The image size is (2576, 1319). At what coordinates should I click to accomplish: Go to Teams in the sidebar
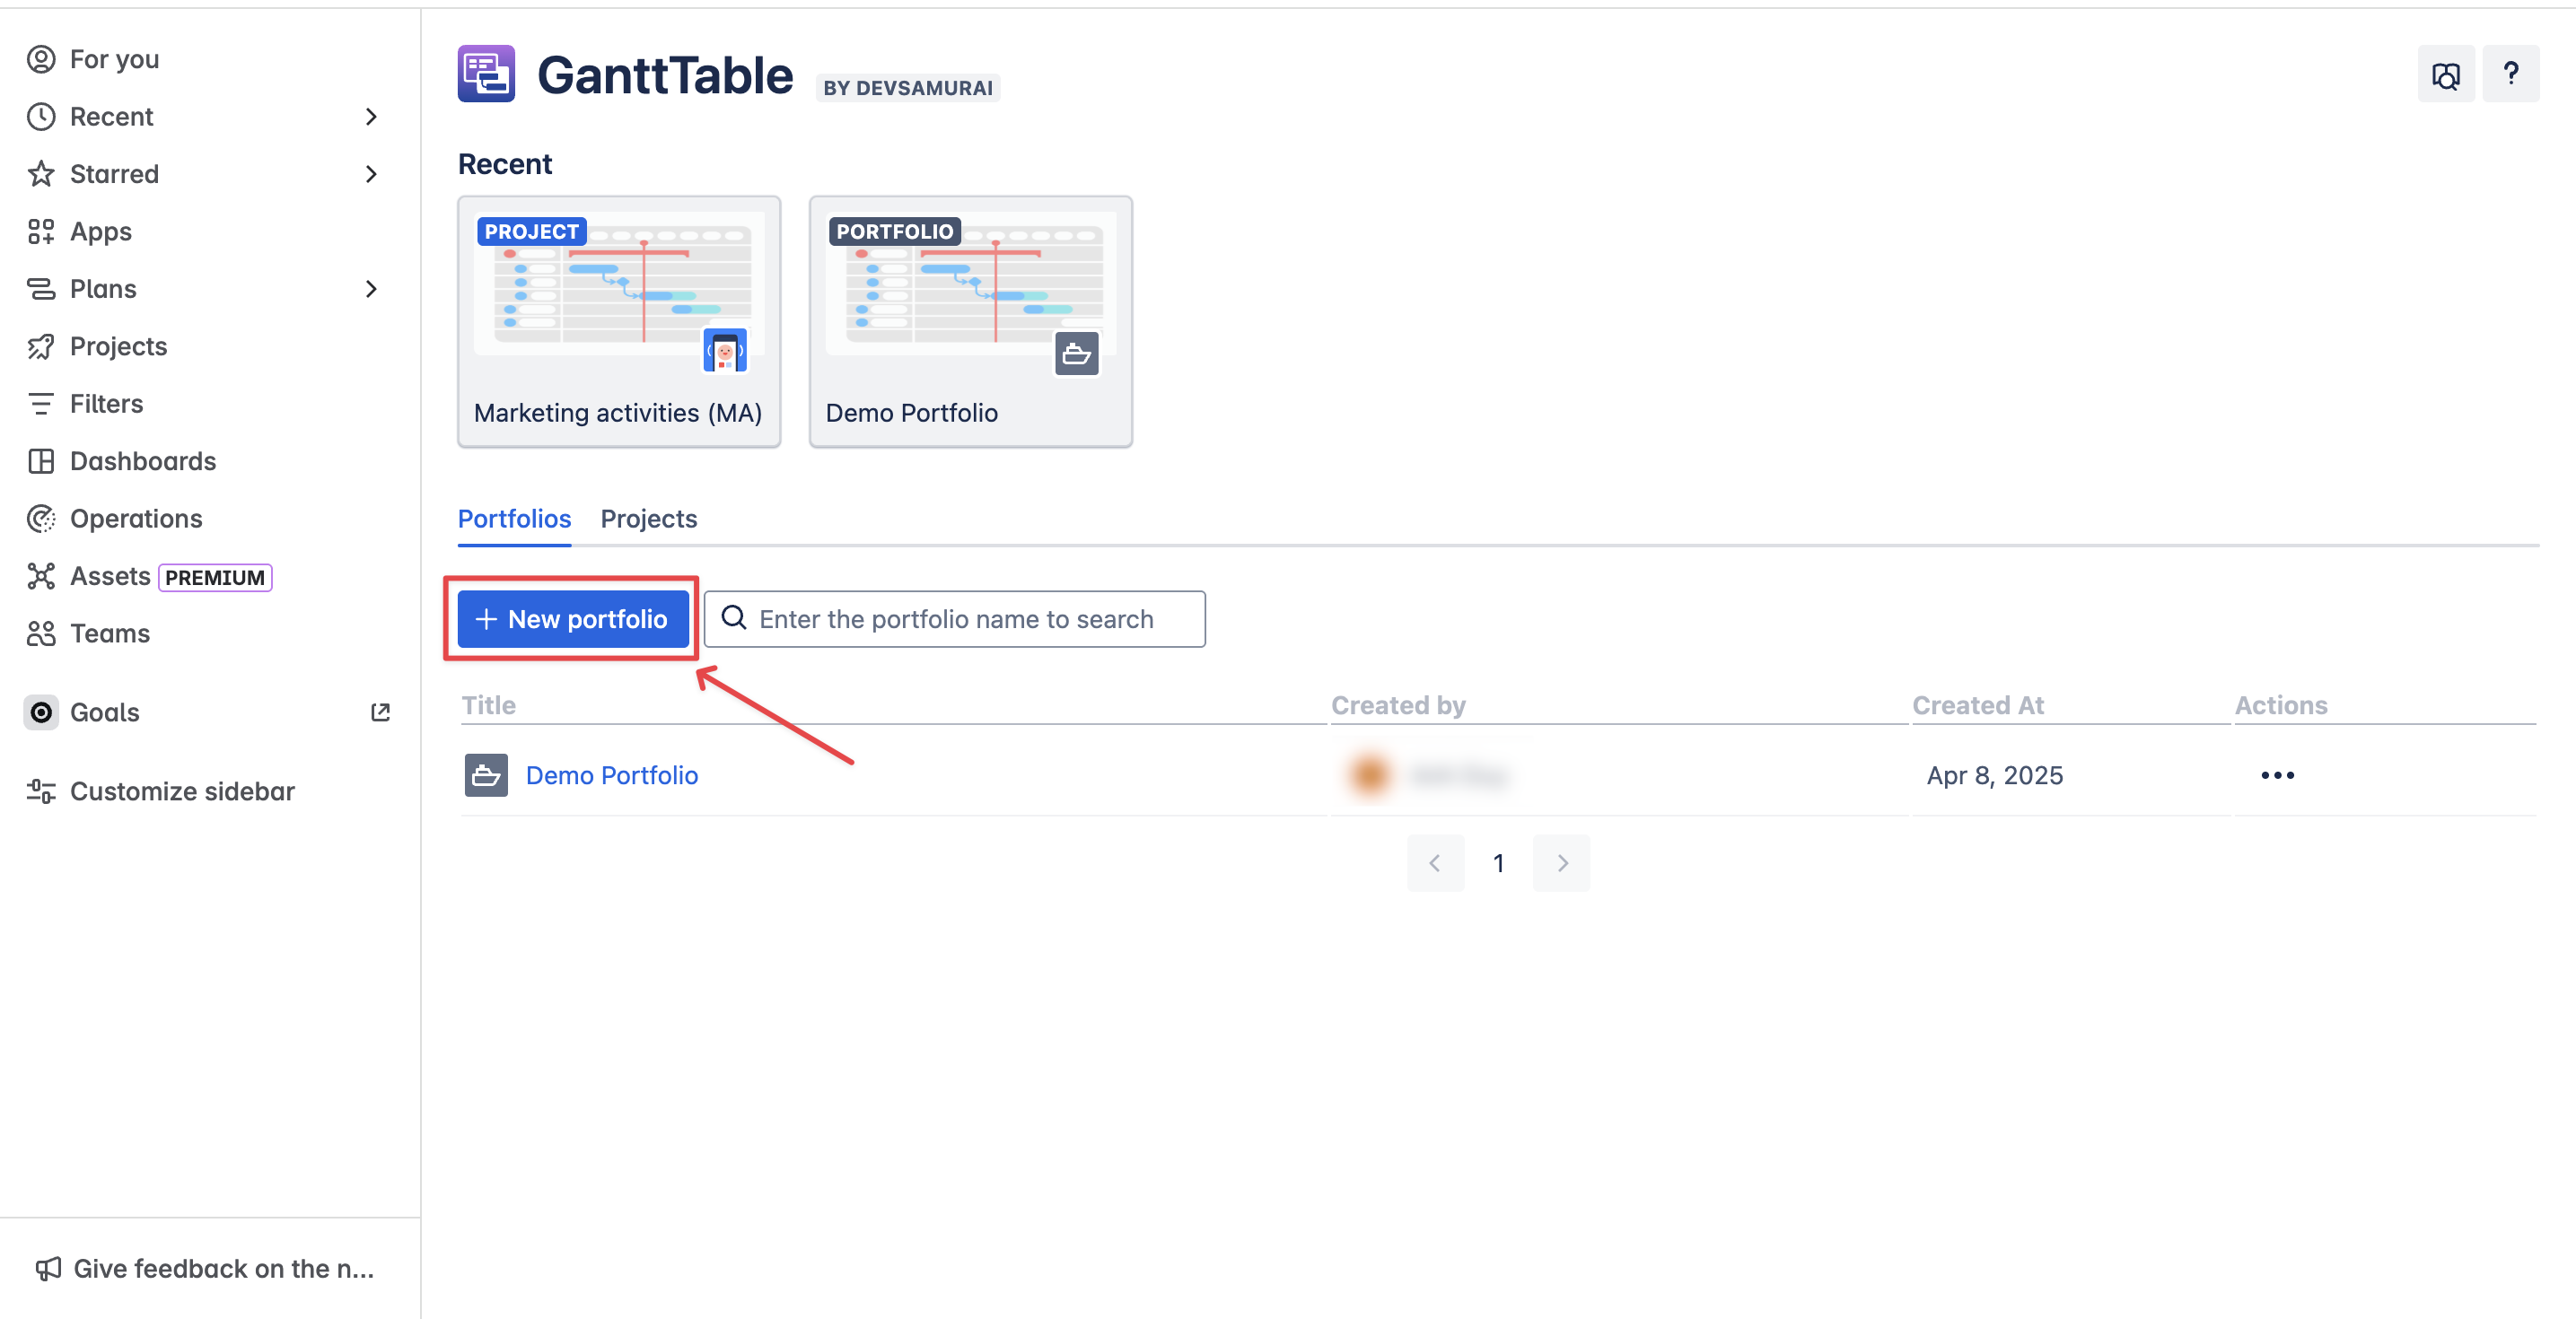coord(109,634)
